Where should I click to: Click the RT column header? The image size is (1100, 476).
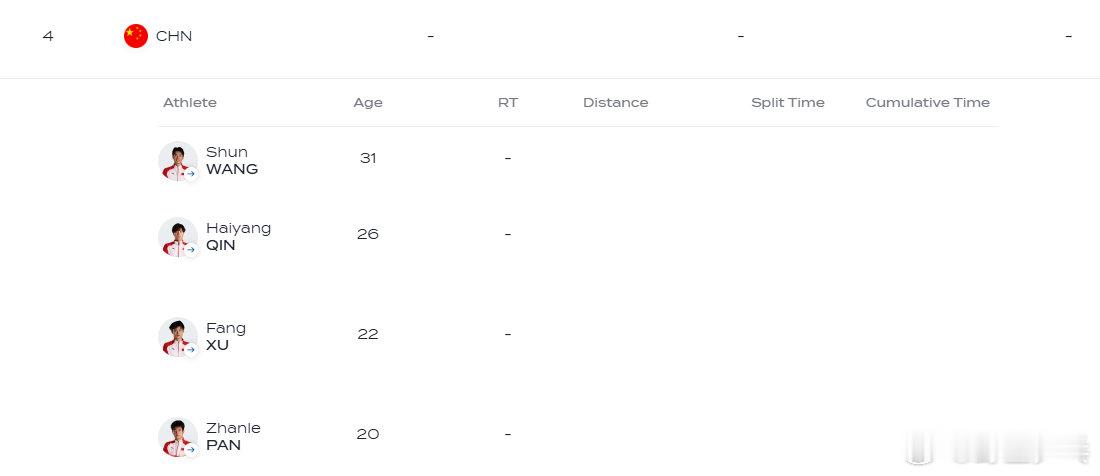point(508,102)
